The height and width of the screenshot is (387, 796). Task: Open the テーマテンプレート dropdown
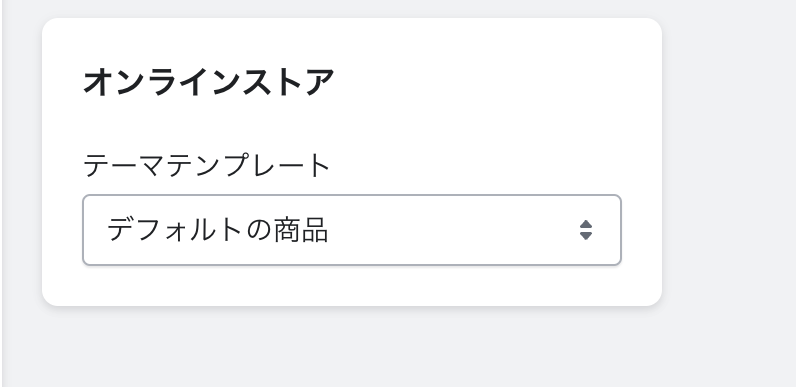[352, 230]
